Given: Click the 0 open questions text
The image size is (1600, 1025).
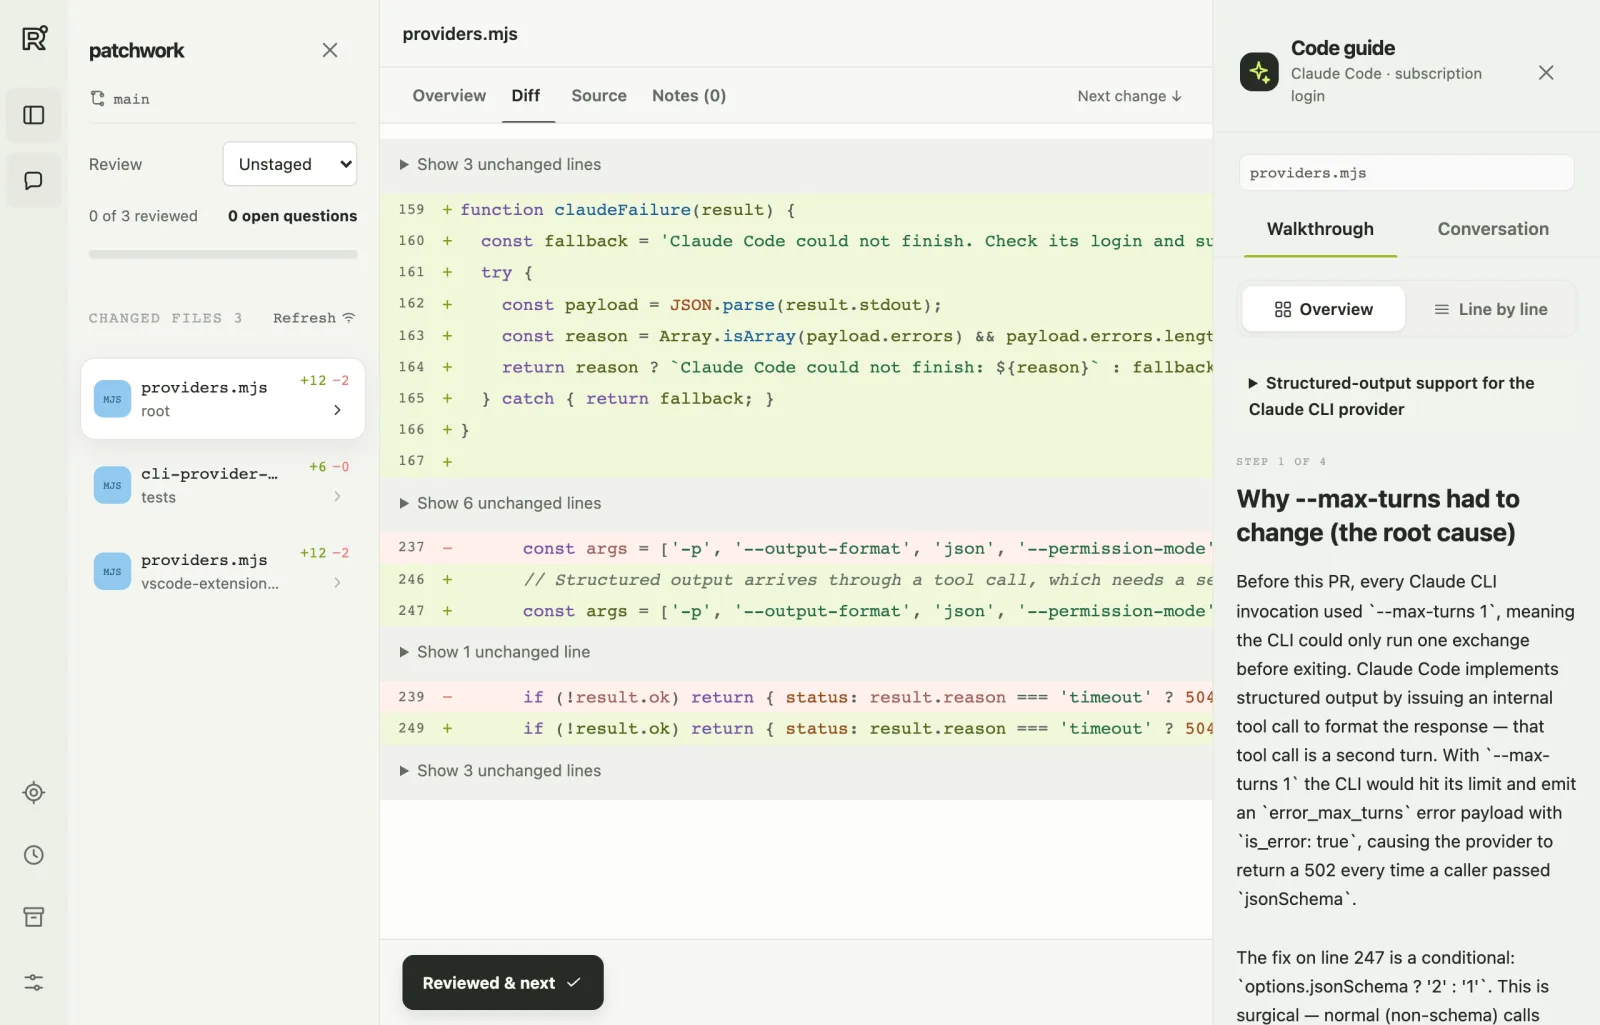Looking at the screenshot, I should (x=292, y=216).
